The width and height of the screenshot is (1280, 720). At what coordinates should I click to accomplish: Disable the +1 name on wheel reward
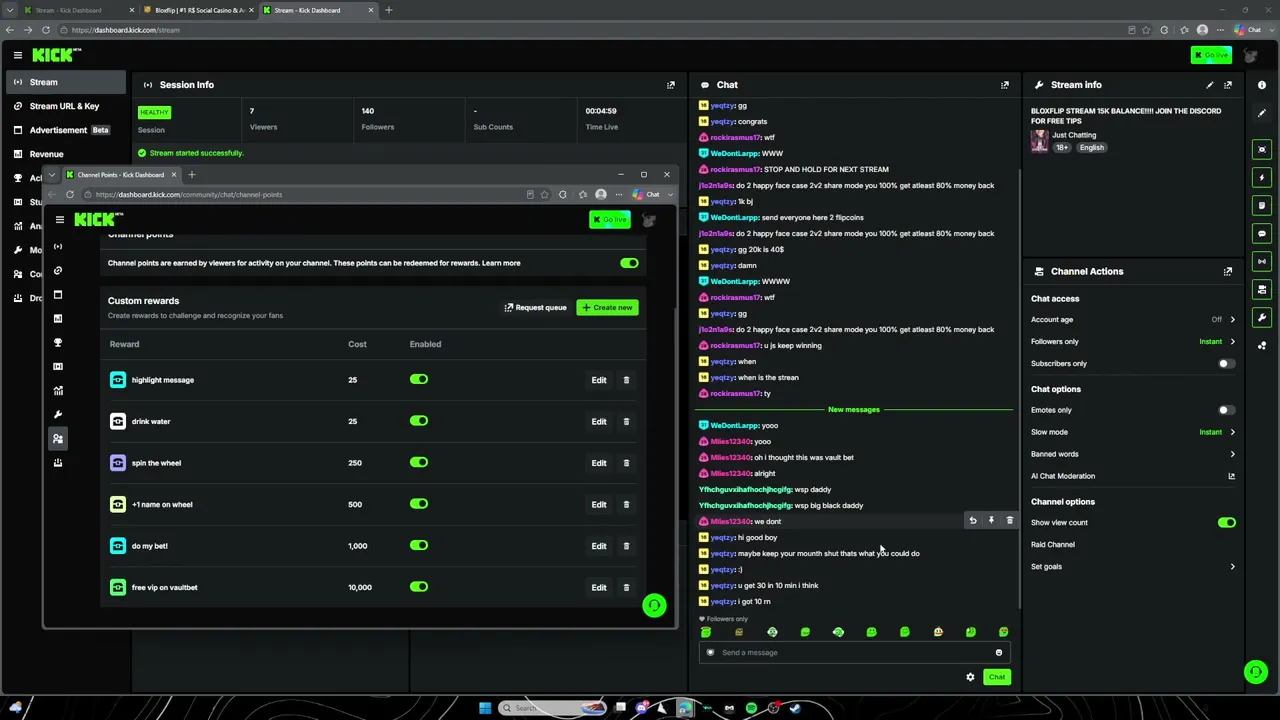pos(419,504)
